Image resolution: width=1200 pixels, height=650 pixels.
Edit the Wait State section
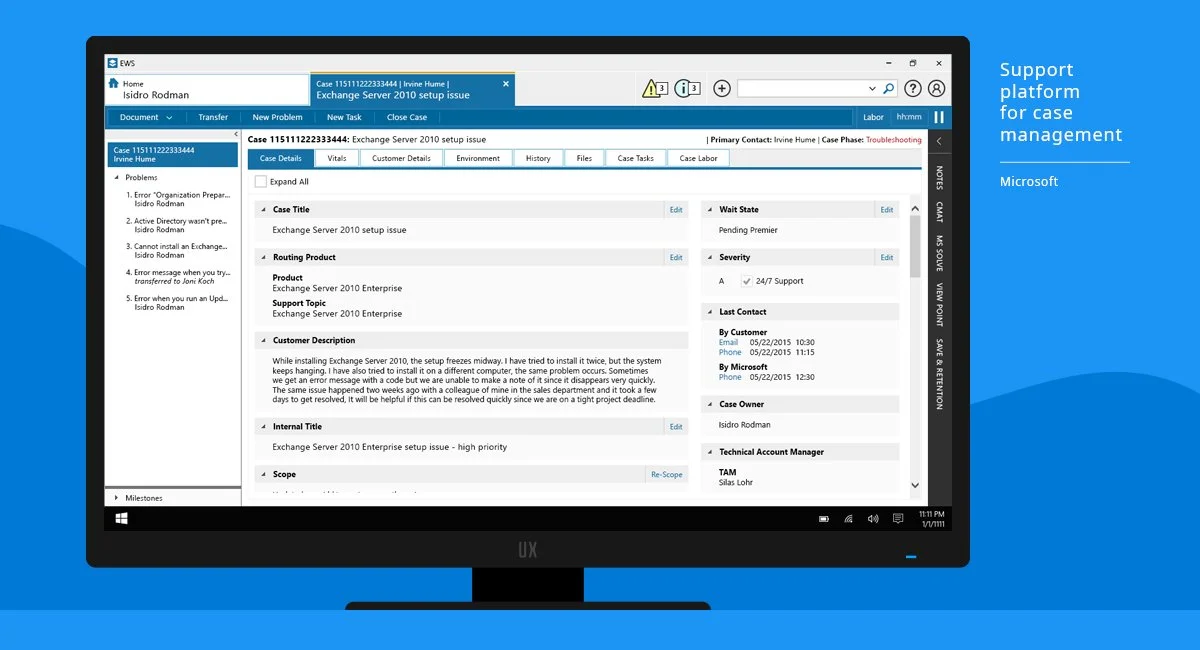pyautogui.click(x=886, y=210)
